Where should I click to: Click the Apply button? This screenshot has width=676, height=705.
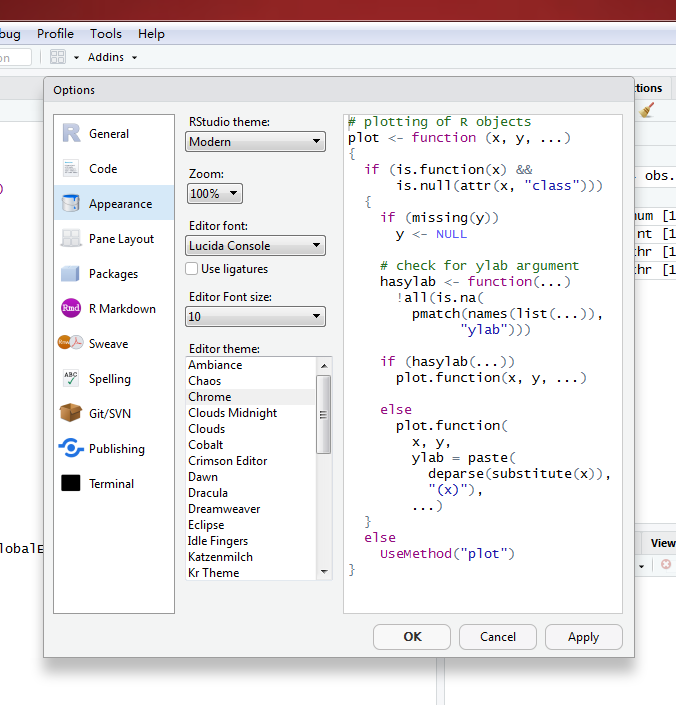pos(583,637)
